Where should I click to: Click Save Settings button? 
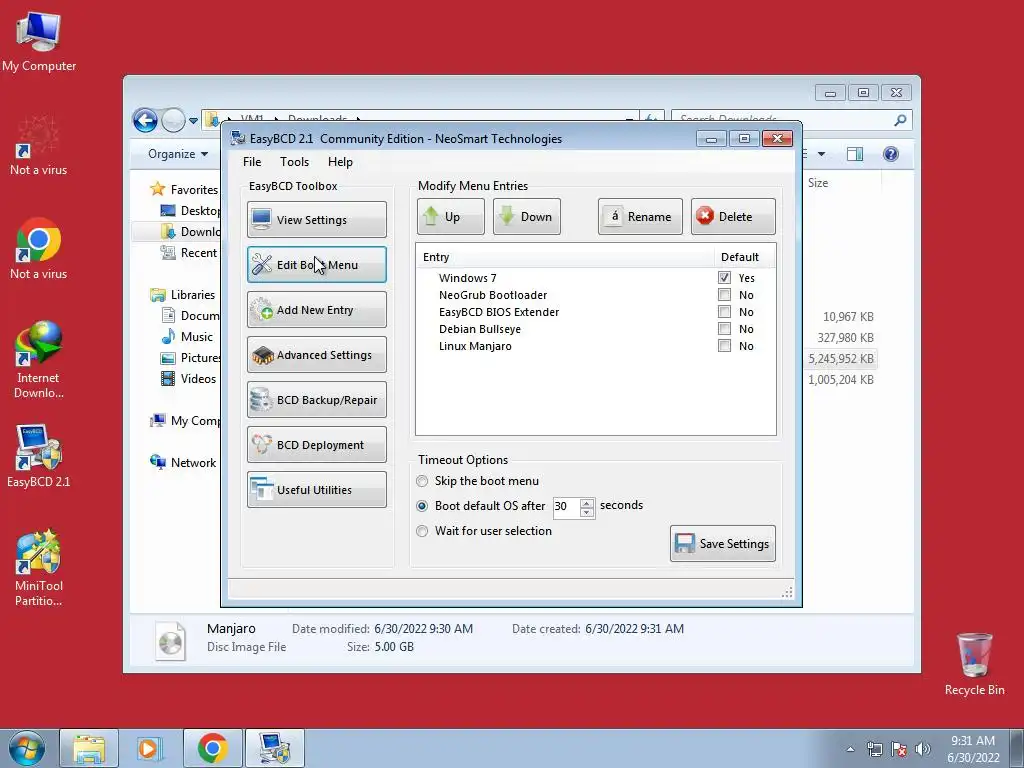[x=723, y=543]
